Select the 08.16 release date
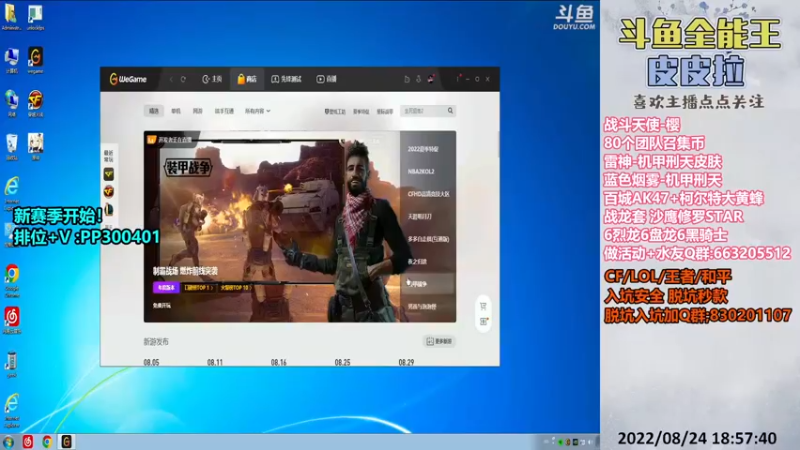This screenshot has width=800, height=450. pos(279,362)
